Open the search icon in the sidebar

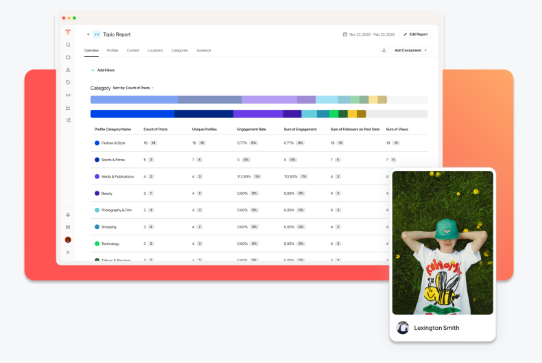pyautogui.click(x=68, y=45)
